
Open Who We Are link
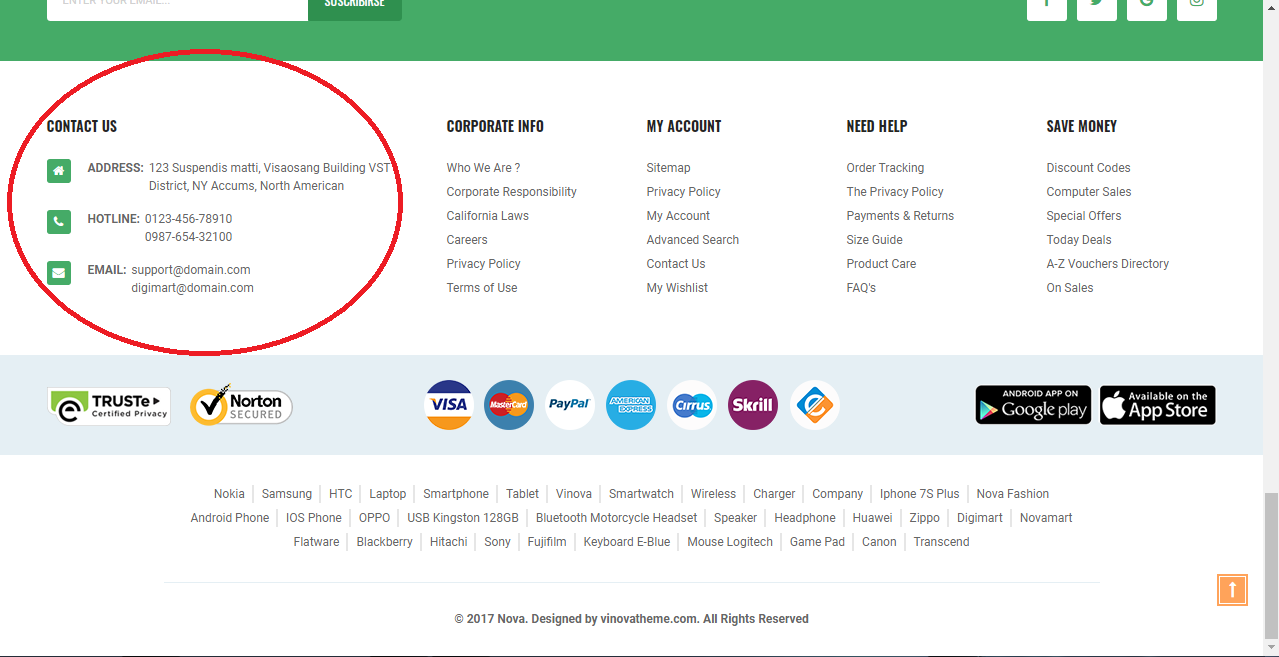coord(483,168)
